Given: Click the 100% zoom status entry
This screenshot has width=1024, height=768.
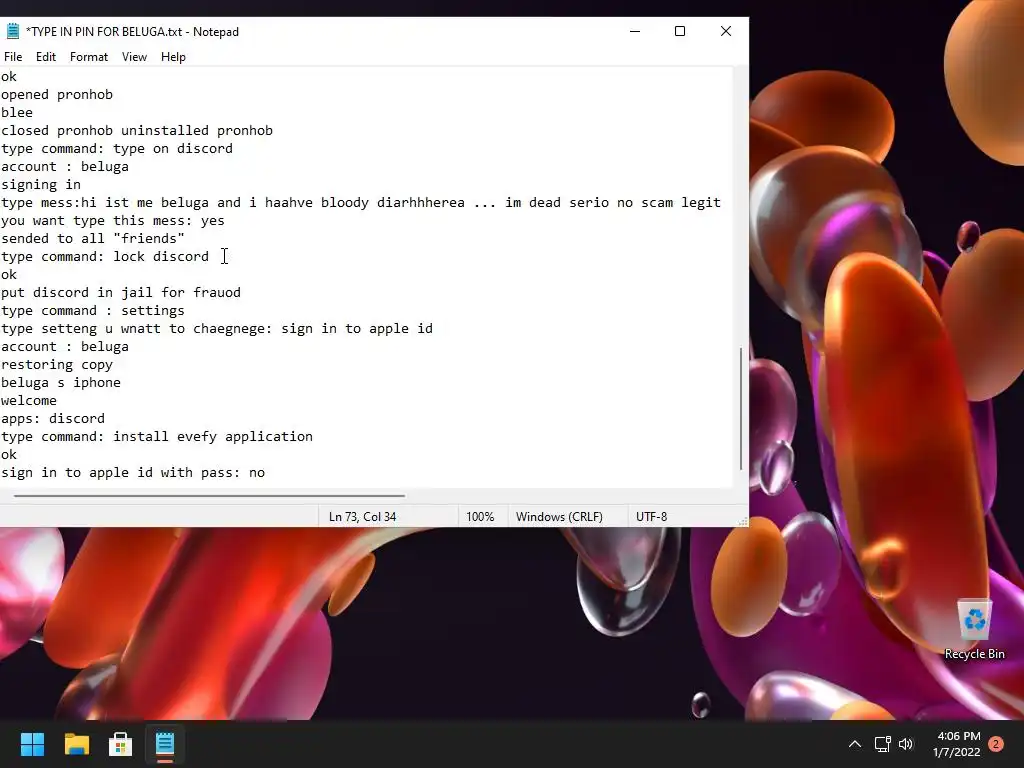Looking at the screenshot, I should (480, 517).
